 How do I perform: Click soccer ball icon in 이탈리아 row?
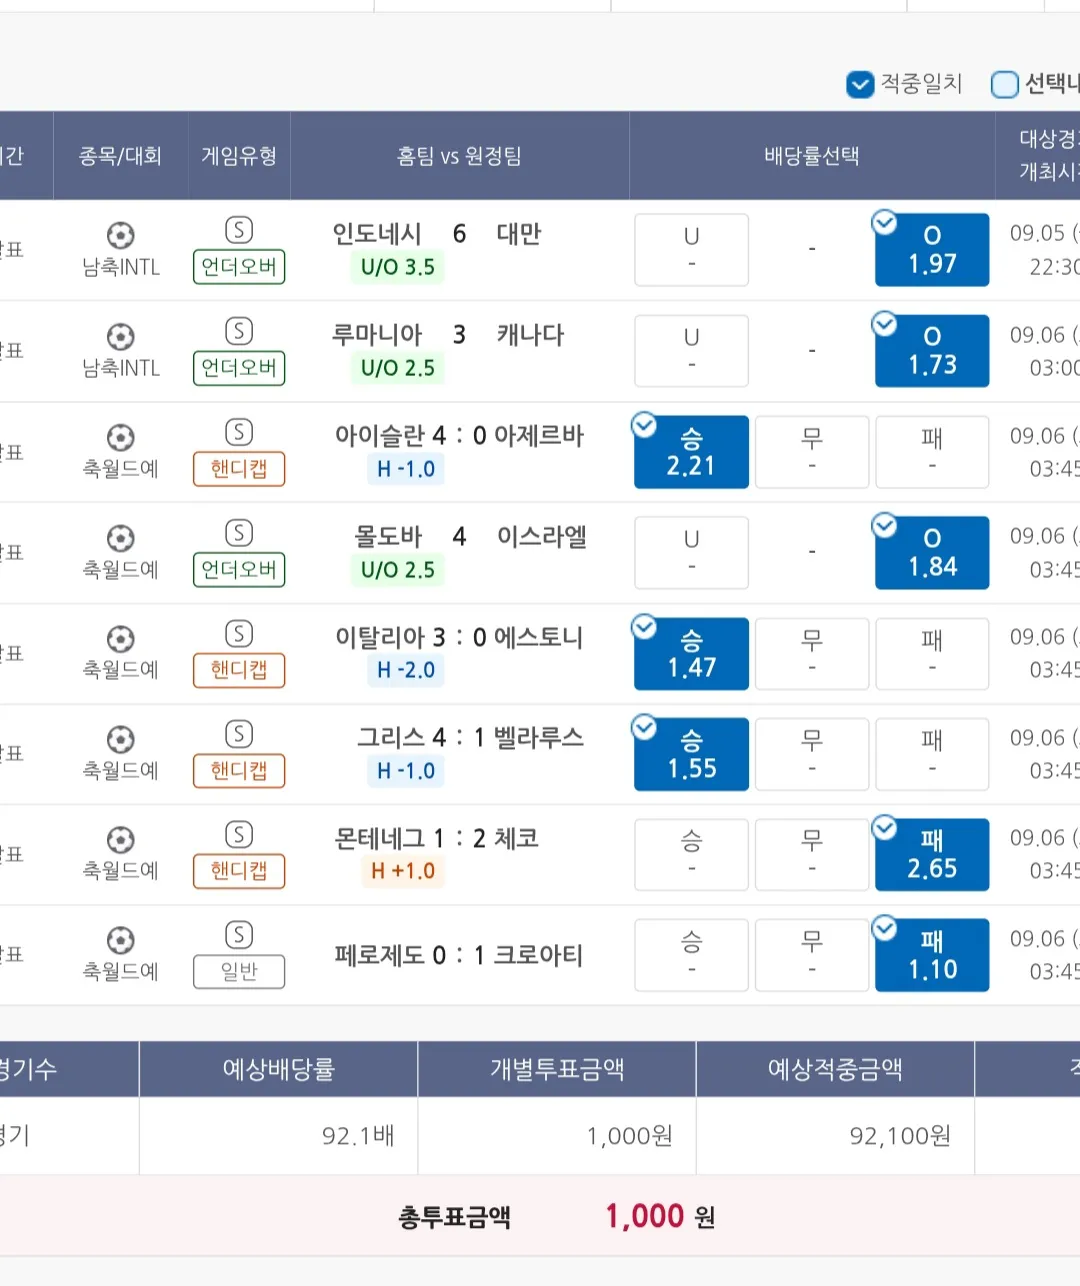120,638
